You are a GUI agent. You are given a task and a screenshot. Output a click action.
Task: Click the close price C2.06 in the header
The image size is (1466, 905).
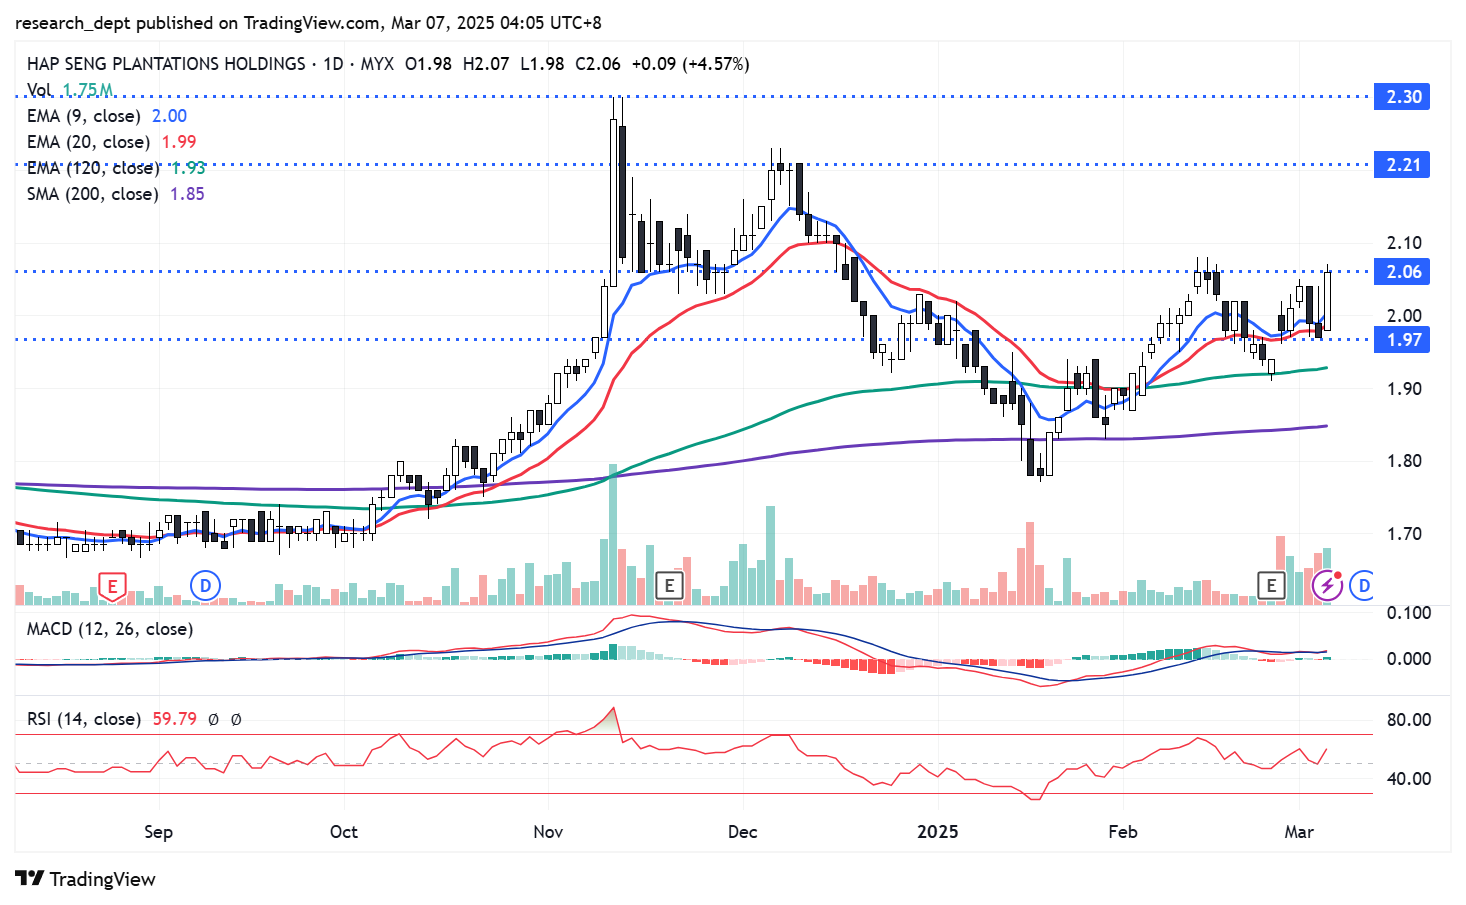[x=598, y=64]
